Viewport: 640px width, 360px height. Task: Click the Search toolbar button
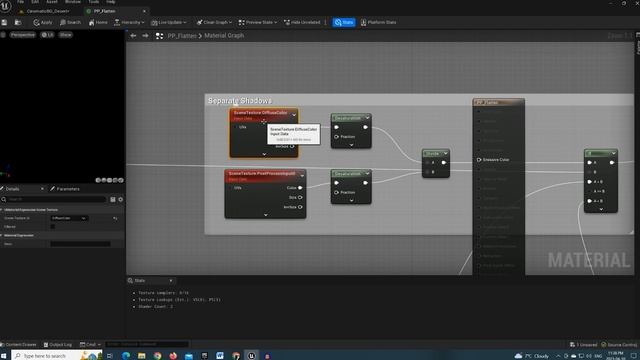coord(70,22)
